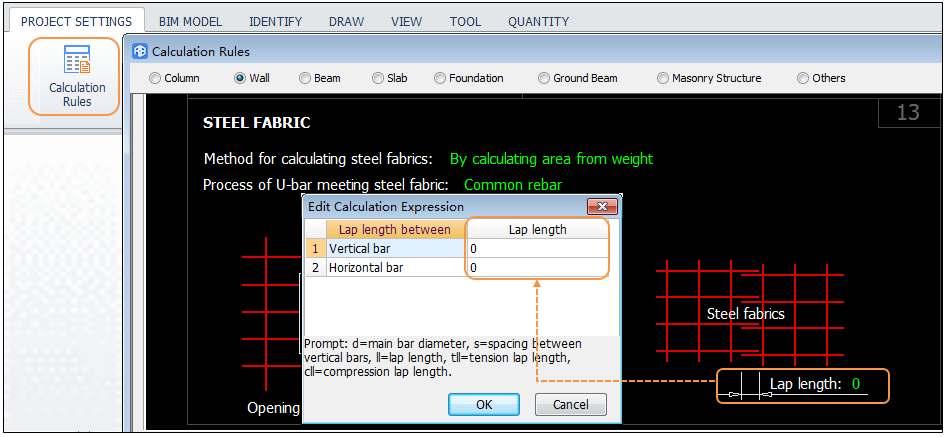
Task: Open the DRAW ribbon tab
Action: tap(346, 21)
